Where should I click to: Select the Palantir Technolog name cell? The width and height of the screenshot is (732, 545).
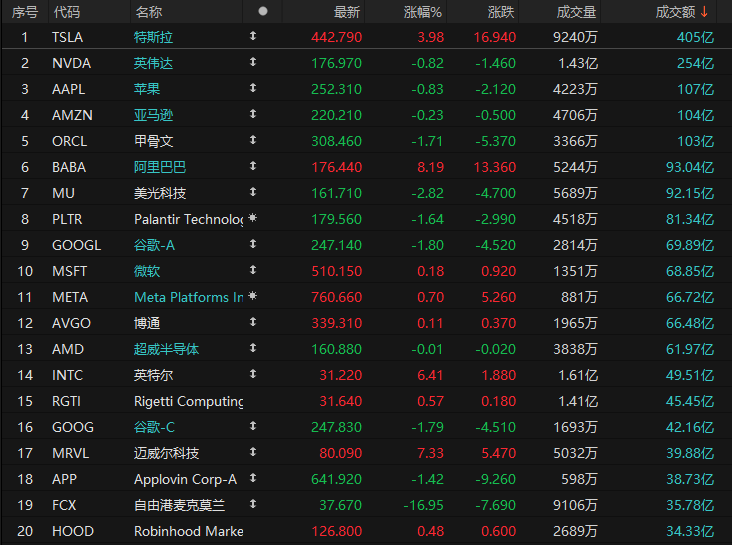click(x=189, y=219)
